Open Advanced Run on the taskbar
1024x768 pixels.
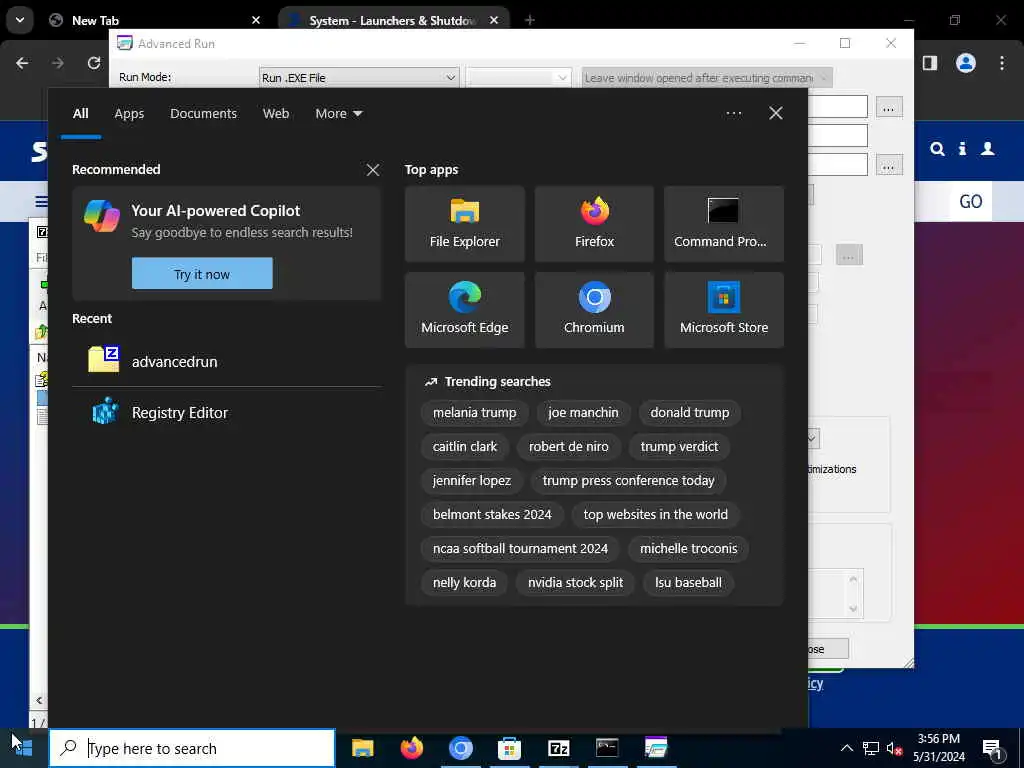pos(656,748)
